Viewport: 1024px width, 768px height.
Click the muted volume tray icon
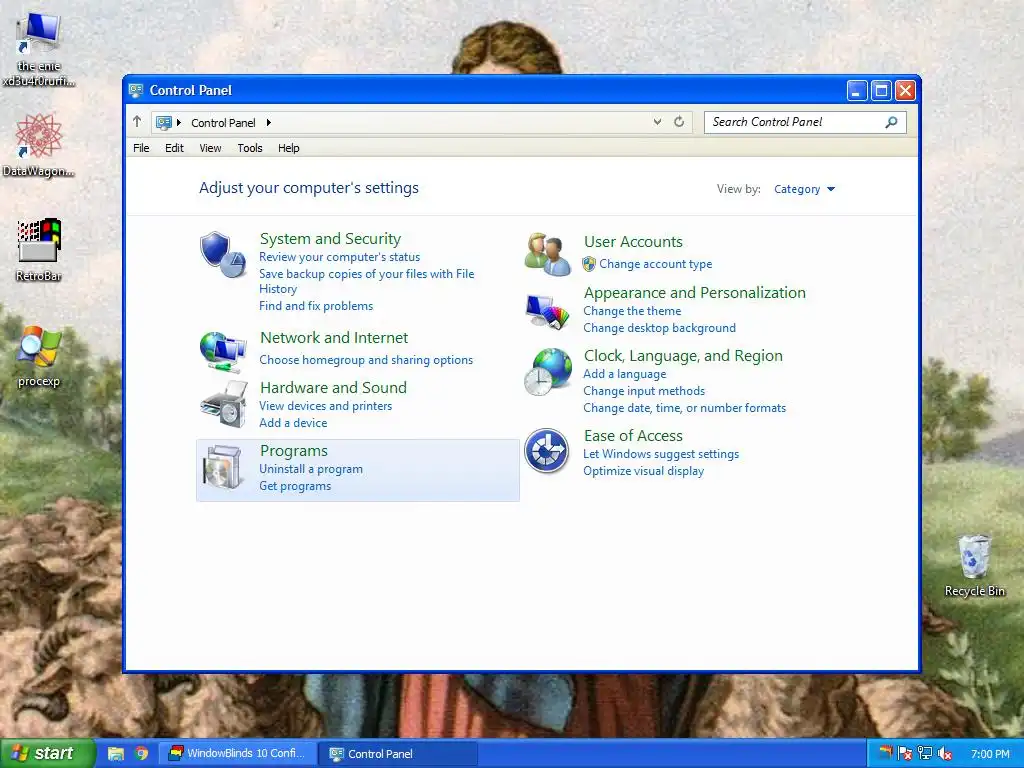944,754
